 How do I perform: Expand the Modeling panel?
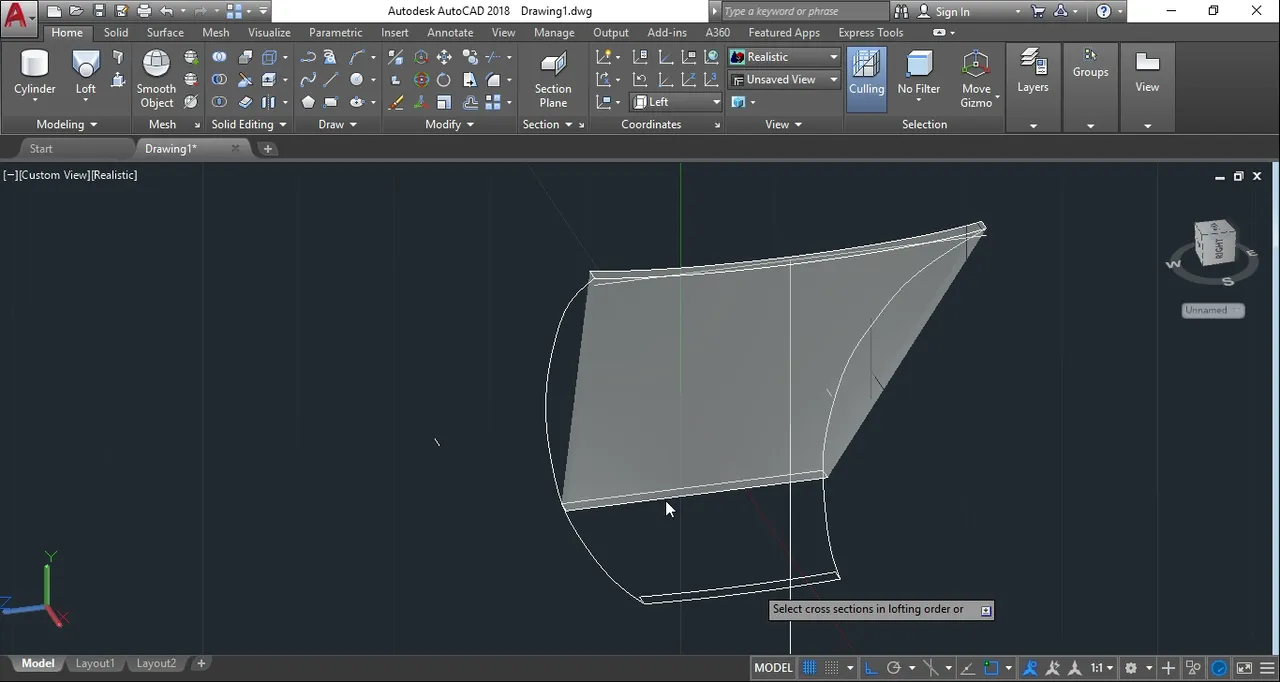click(x=66, y=124)
